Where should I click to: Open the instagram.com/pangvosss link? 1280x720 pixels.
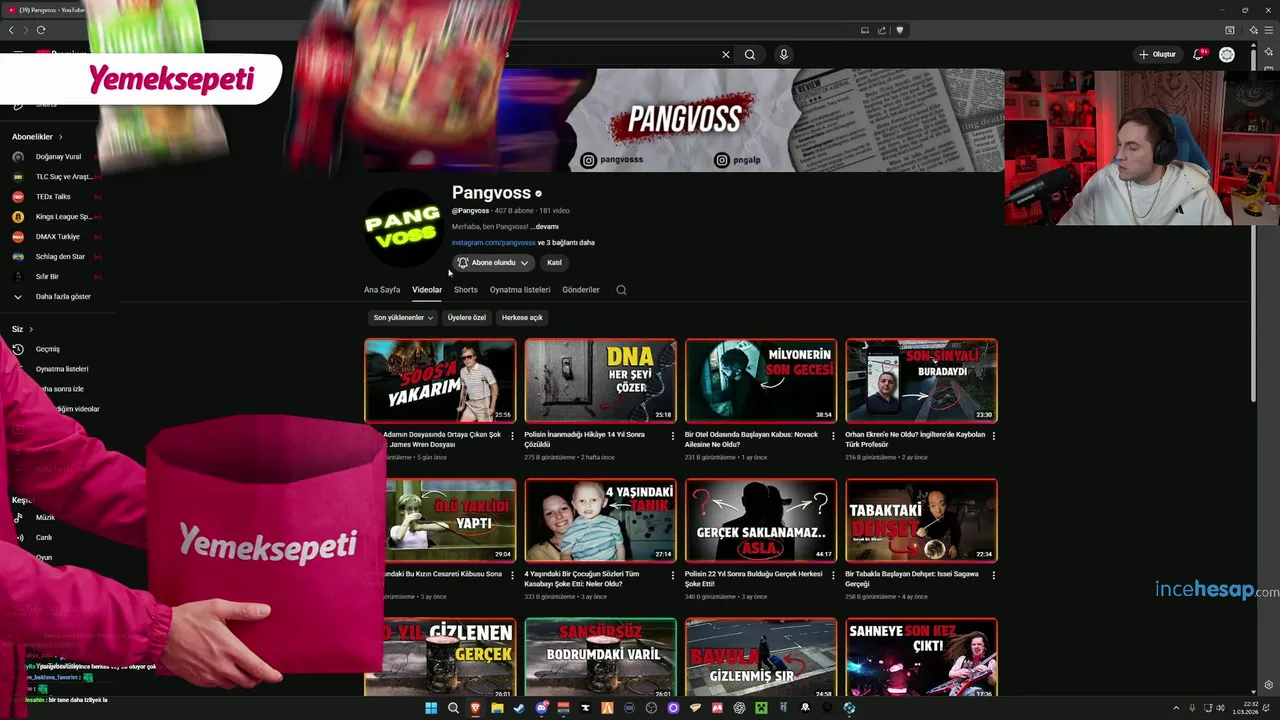(x=494, y=243)
